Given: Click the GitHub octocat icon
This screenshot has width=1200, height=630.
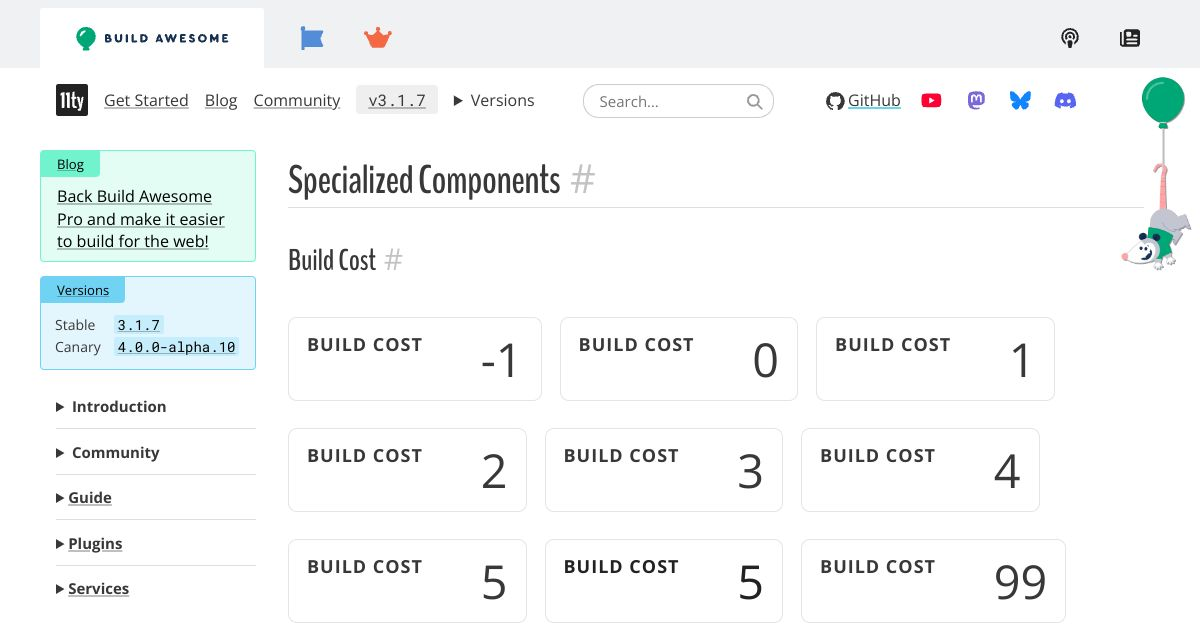Looking at the screenshot, I should coord(835,101).
